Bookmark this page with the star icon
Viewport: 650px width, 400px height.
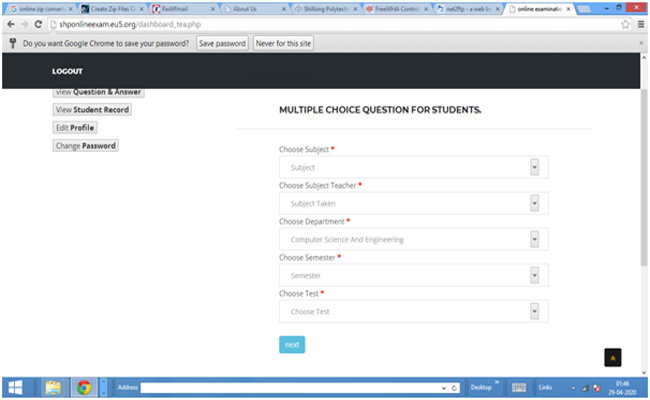pos(625,25)
